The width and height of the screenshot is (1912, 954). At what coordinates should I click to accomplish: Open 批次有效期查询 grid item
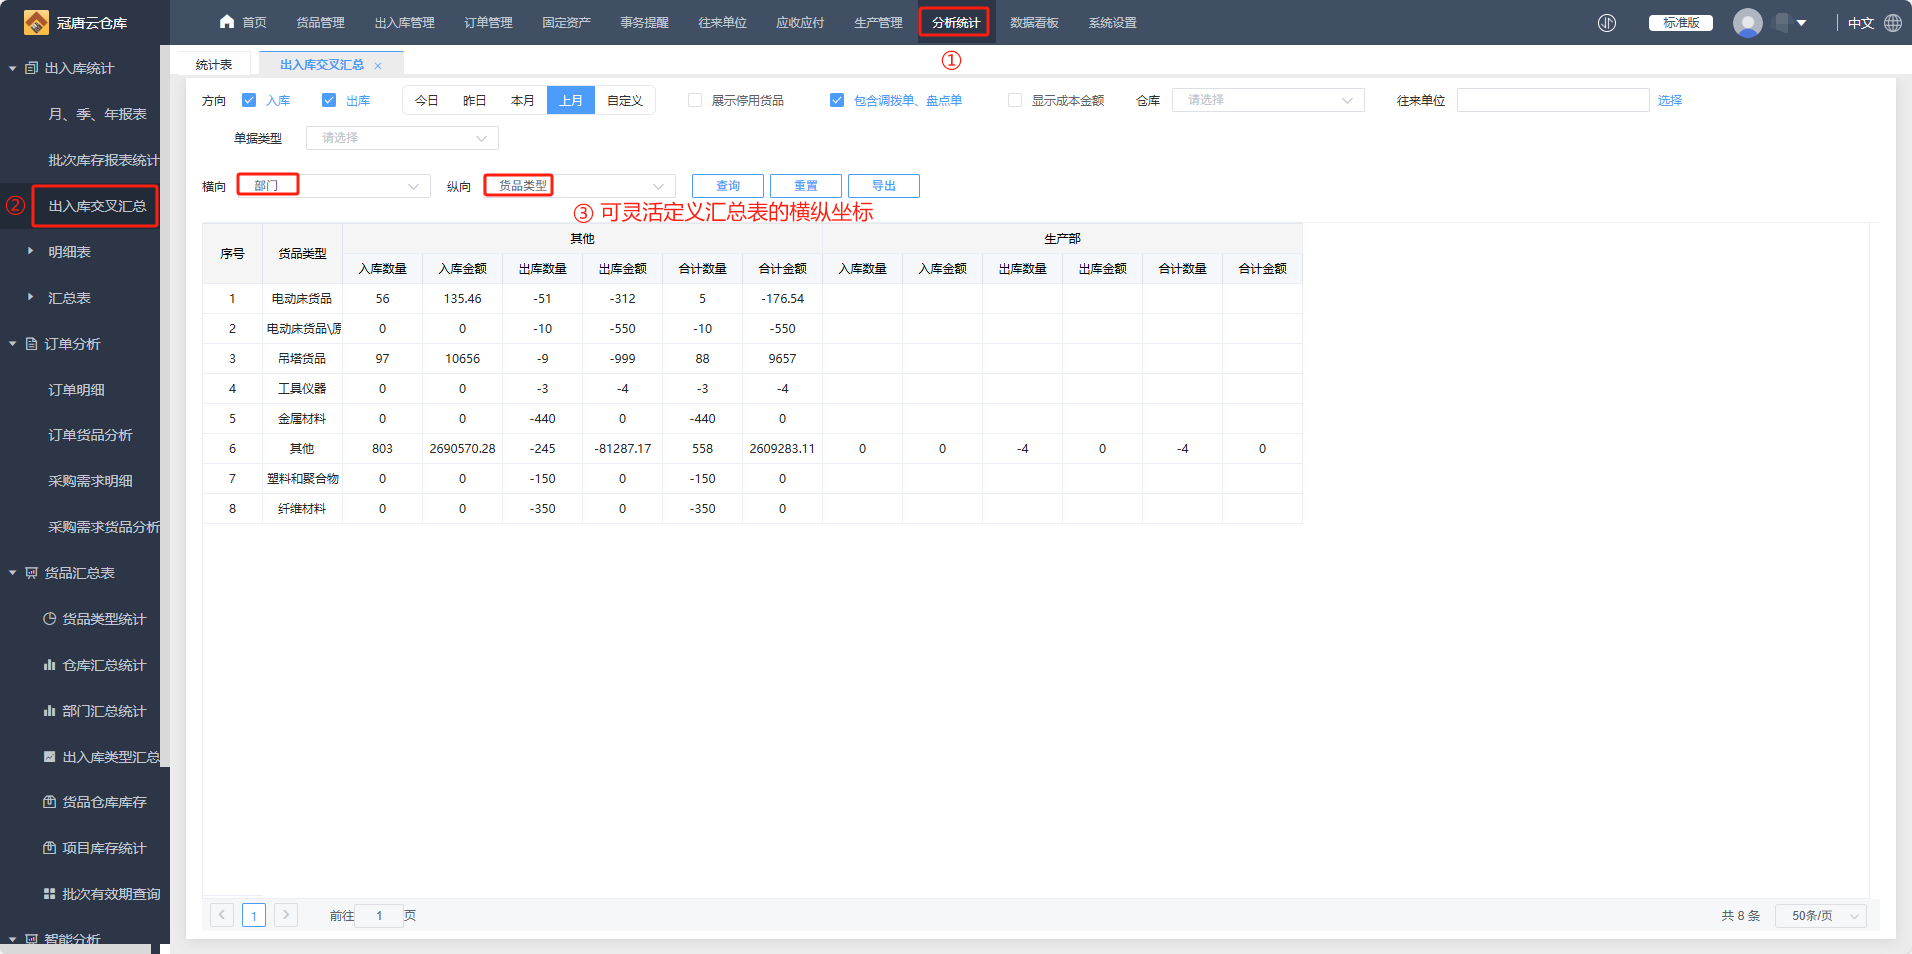[x=101, y=894]
